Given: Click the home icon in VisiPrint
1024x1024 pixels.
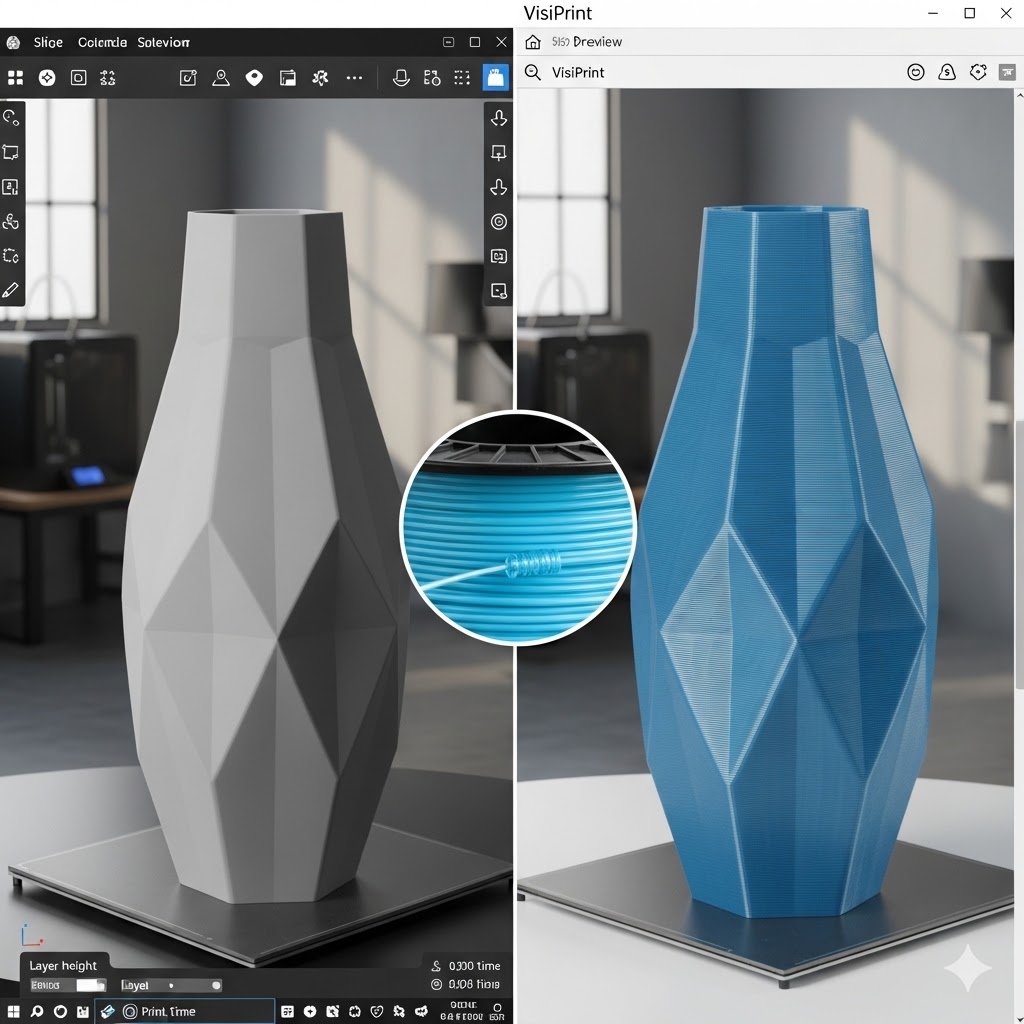Looking at the screenshot, I should click(533, 42).
